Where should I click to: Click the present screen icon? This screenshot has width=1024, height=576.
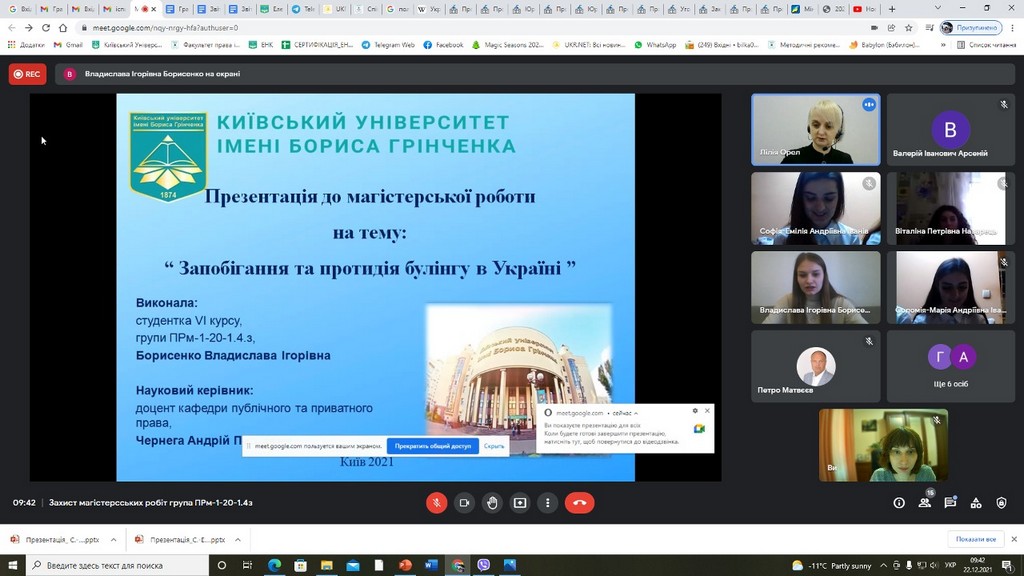(520, 503)
